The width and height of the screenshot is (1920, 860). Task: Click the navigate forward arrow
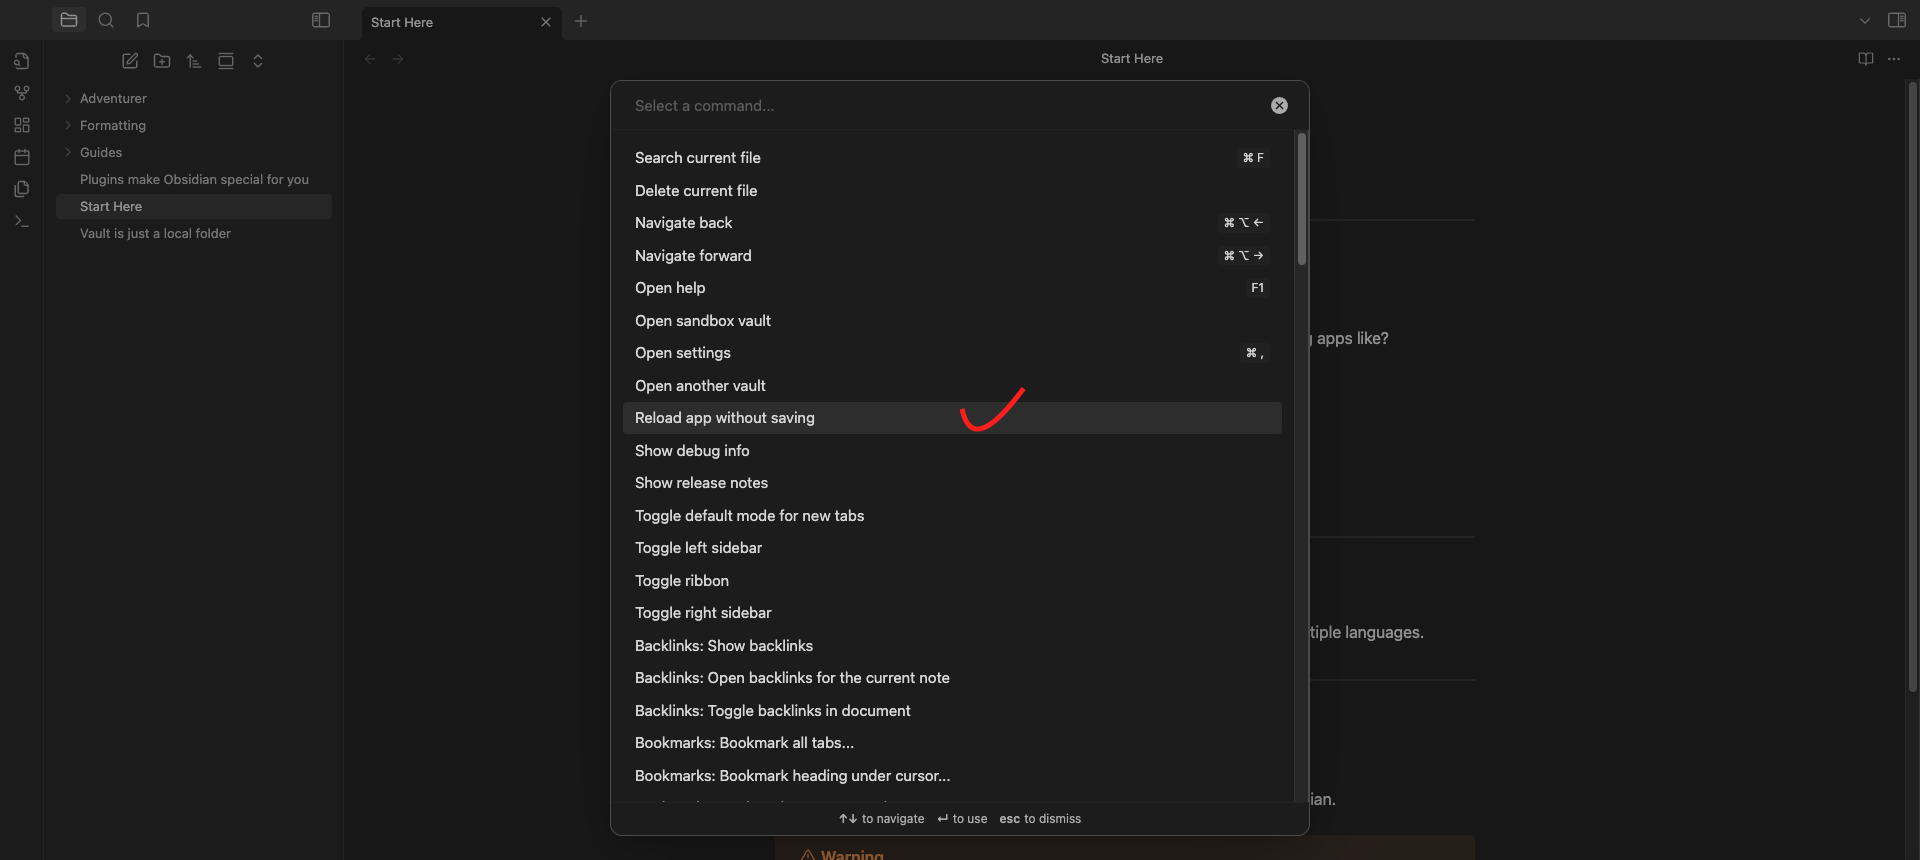pos(398,59)
